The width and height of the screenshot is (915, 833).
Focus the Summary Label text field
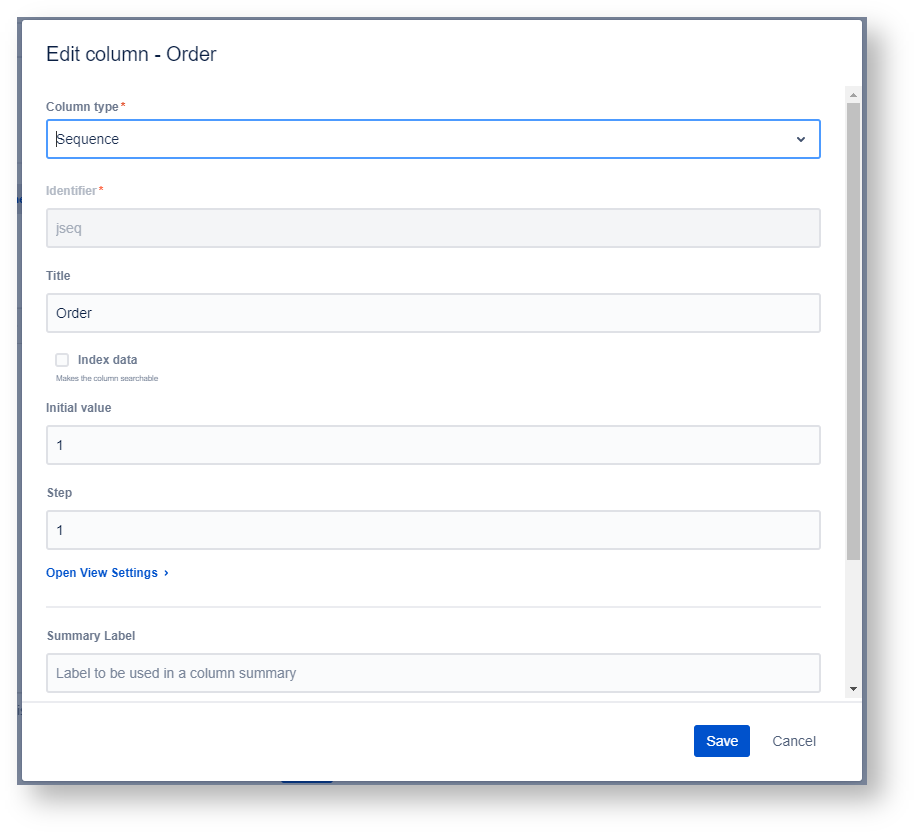point(432,673)
